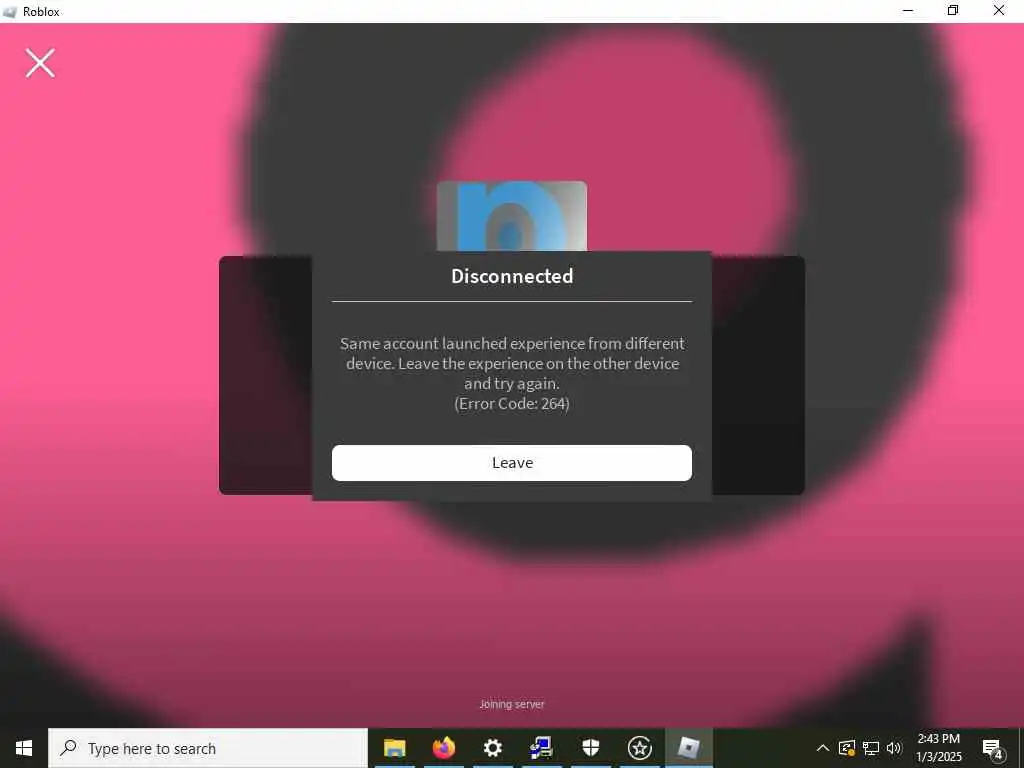Open the volume speaker tray icon
This screenshot has height=768, width=1024.
pyautogui.click(x=894, y=748)
